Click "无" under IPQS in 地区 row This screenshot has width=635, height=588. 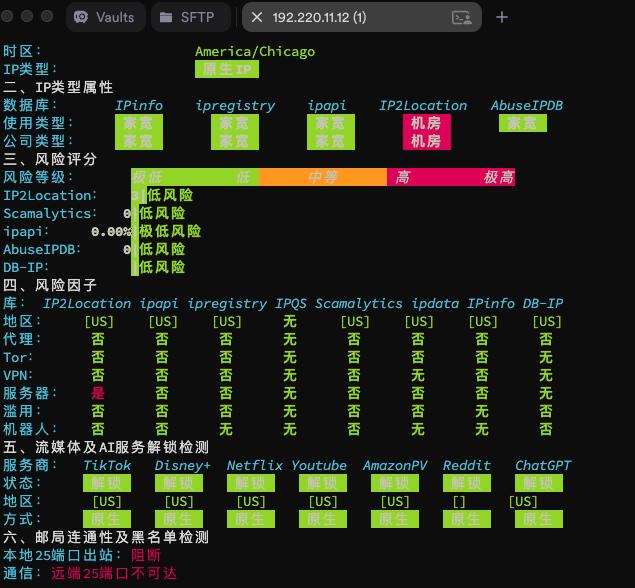pyautogui.click(x=290, y=322)
